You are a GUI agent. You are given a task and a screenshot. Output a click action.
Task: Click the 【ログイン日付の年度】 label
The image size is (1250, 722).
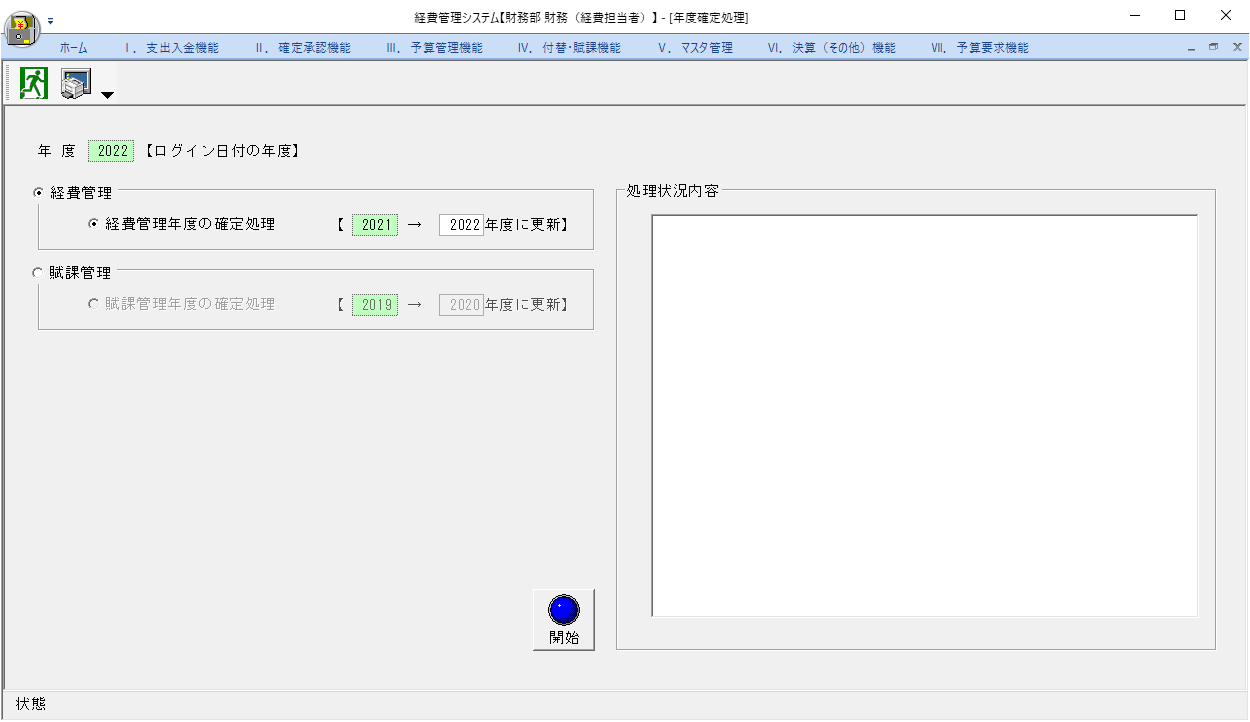pyautogui.click(x=221, y=152)
